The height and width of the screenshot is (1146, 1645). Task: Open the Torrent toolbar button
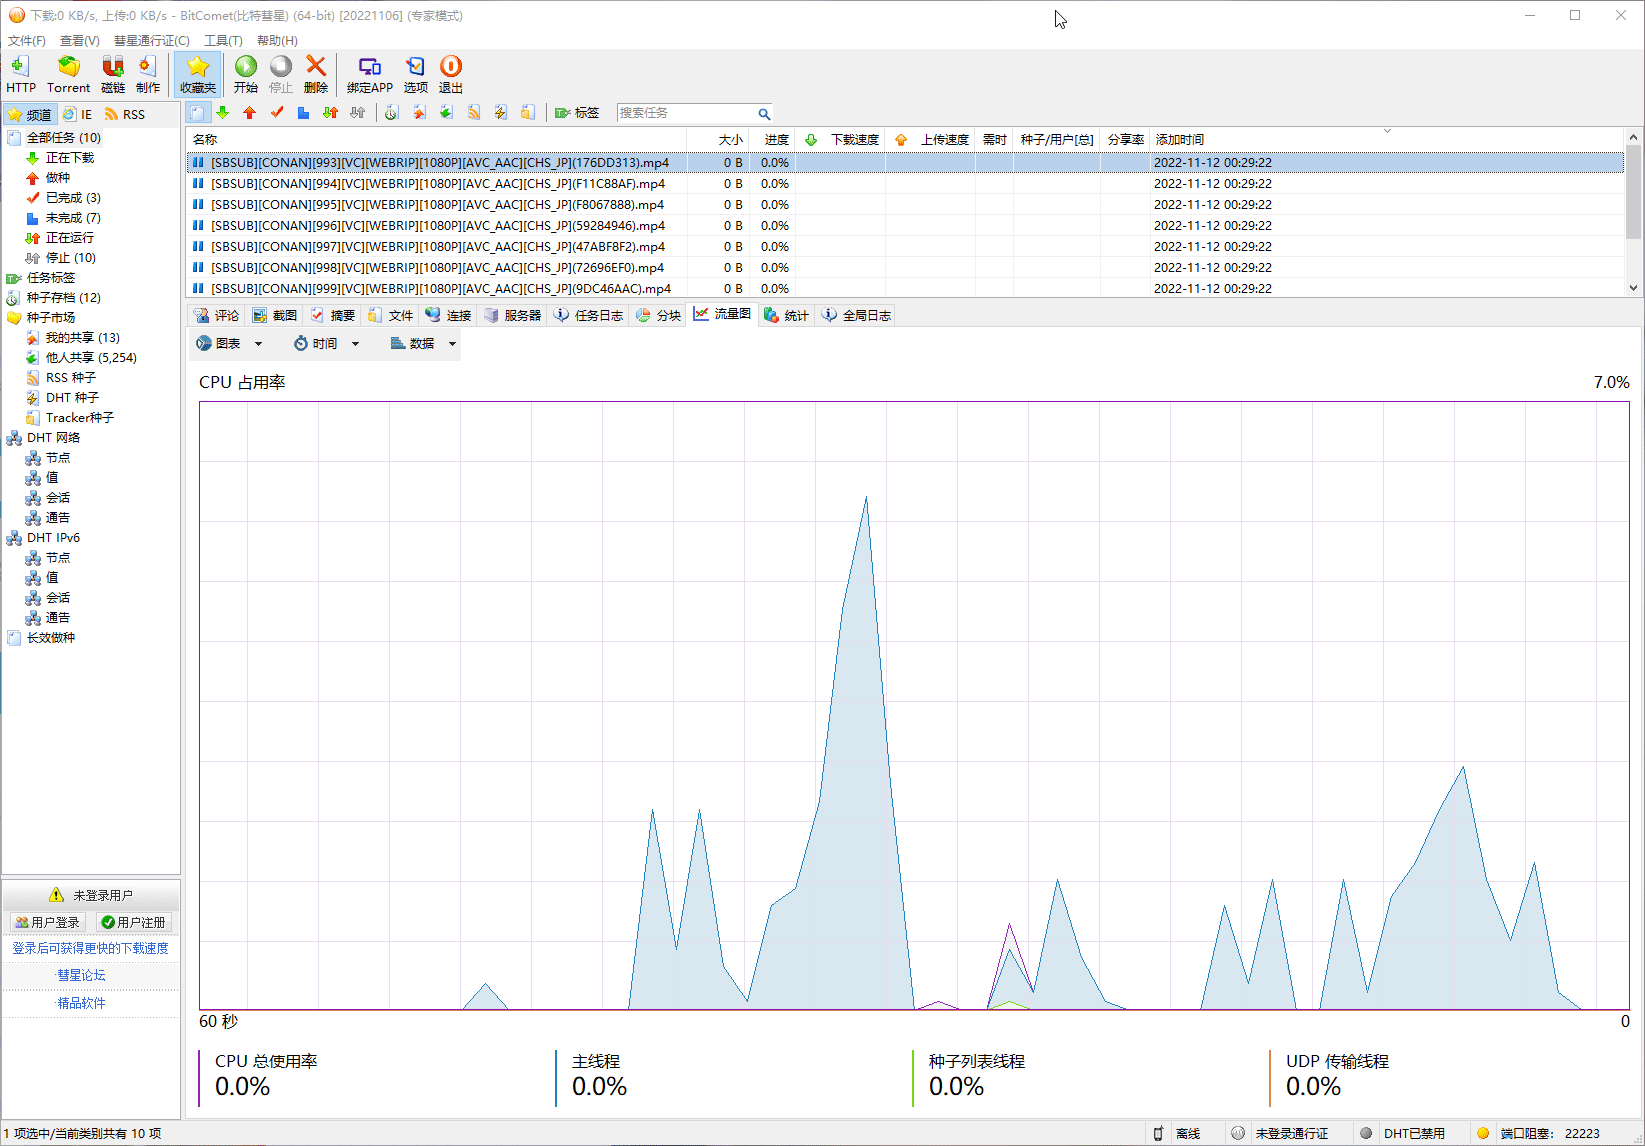coord(68,74)
